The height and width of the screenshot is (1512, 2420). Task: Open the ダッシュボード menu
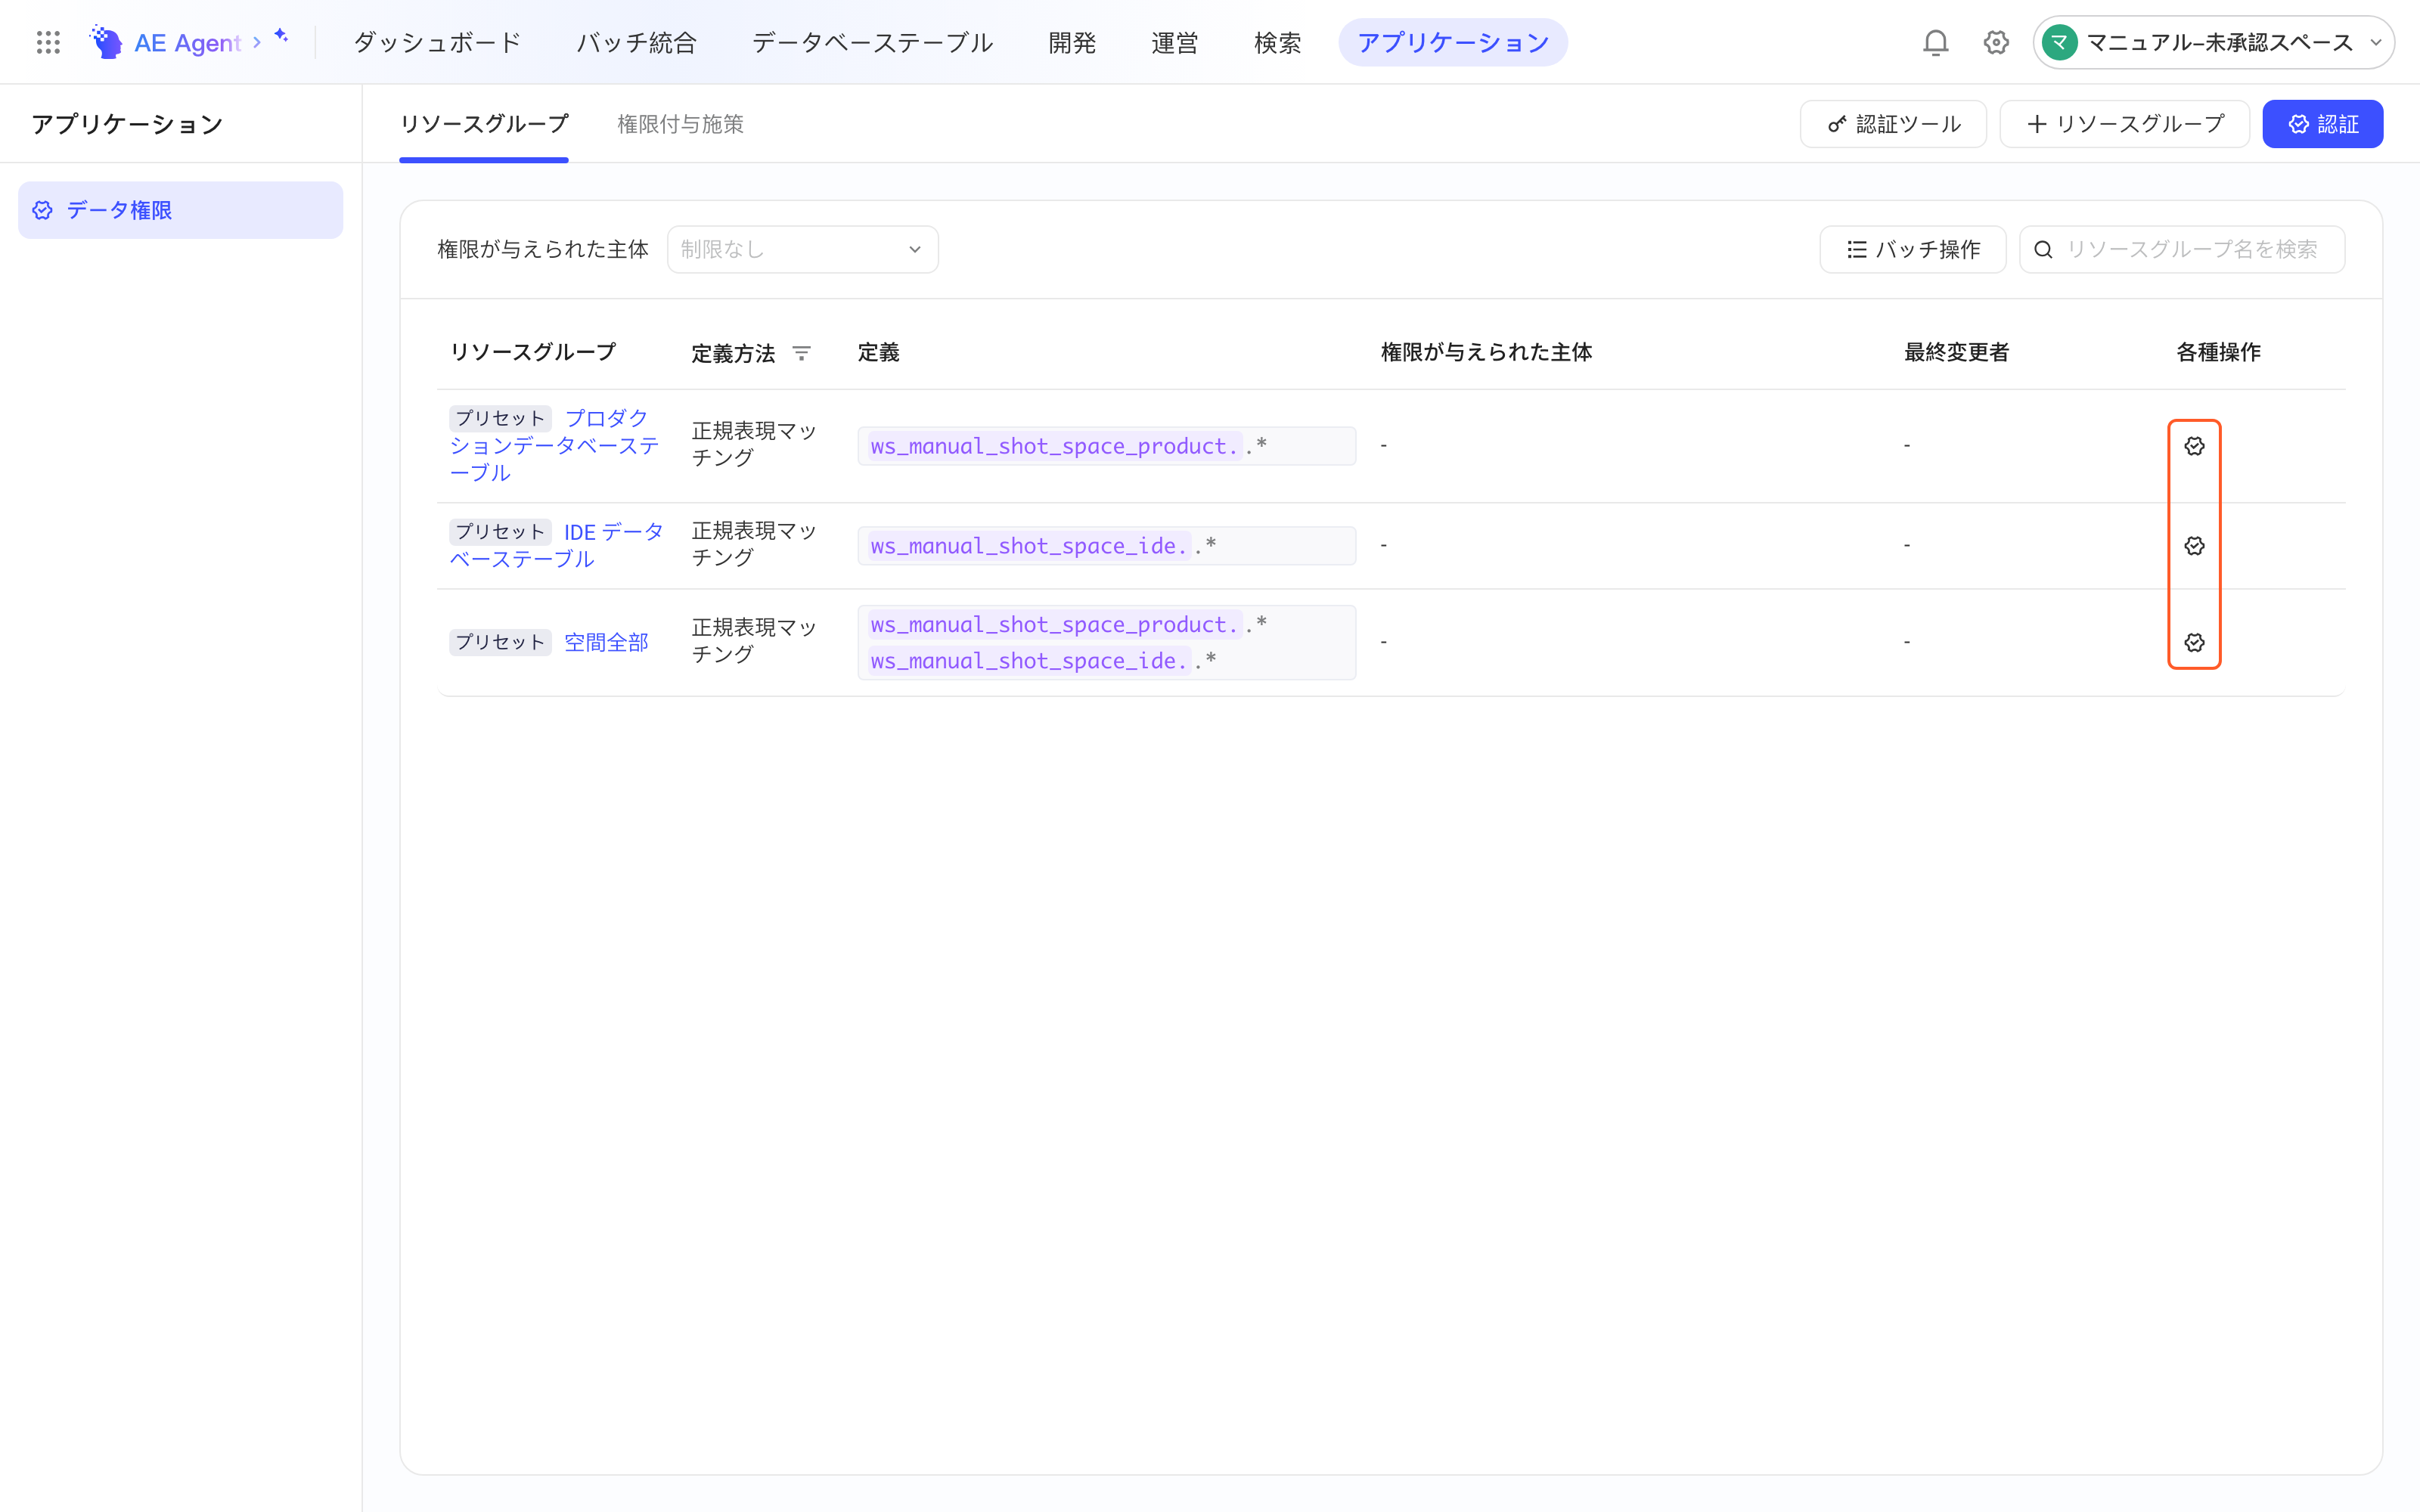click(437, 42)
